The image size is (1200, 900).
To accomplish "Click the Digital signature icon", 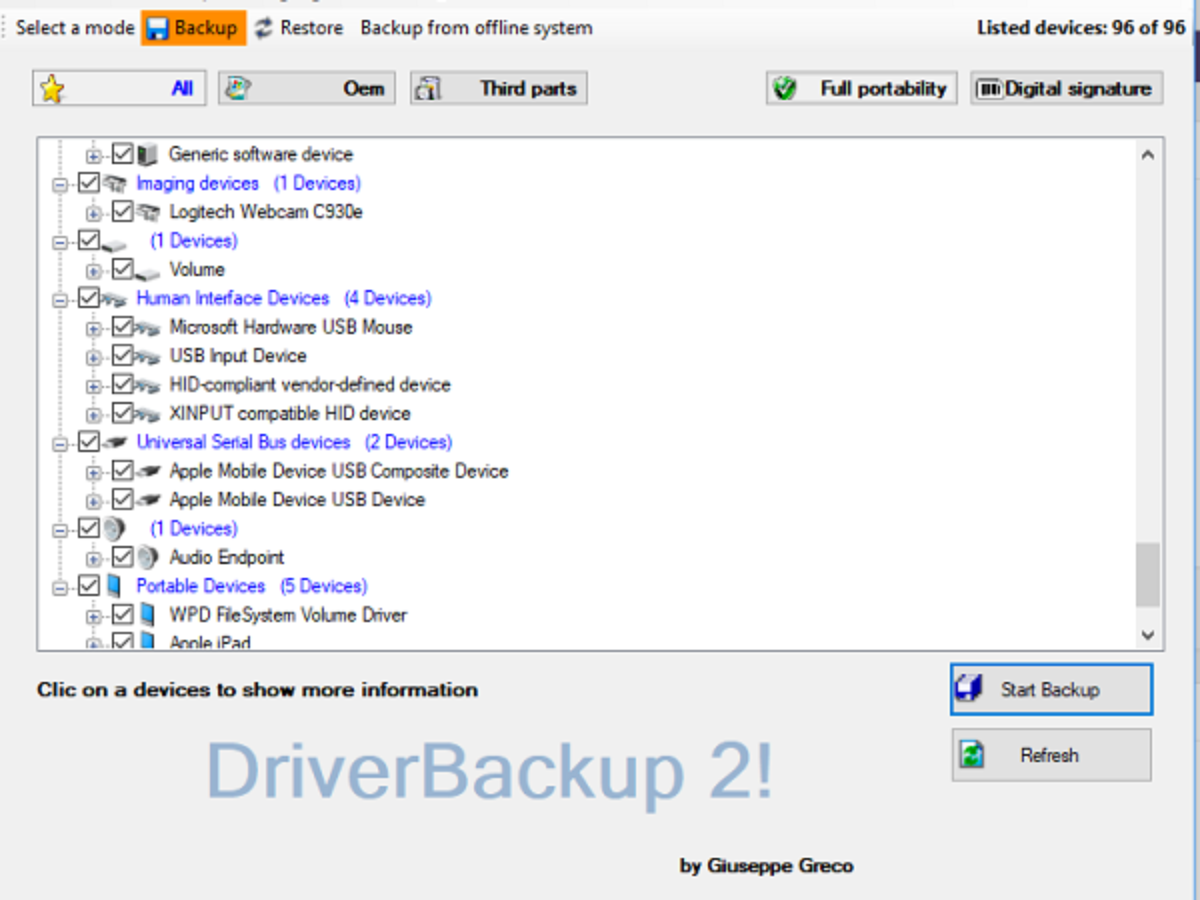I will tap(989, 89).
